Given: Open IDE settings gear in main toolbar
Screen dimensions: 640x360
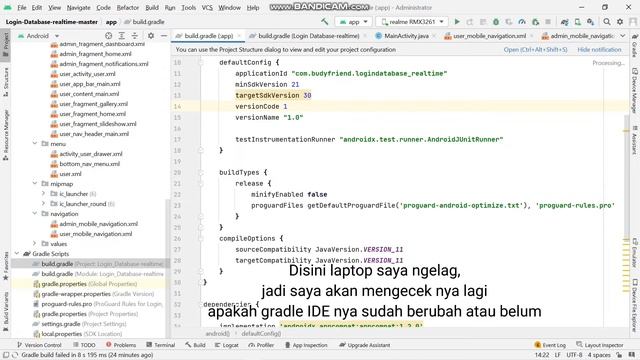Looking at the screenshot, I should pyautogui.click(x=620, y=22).
